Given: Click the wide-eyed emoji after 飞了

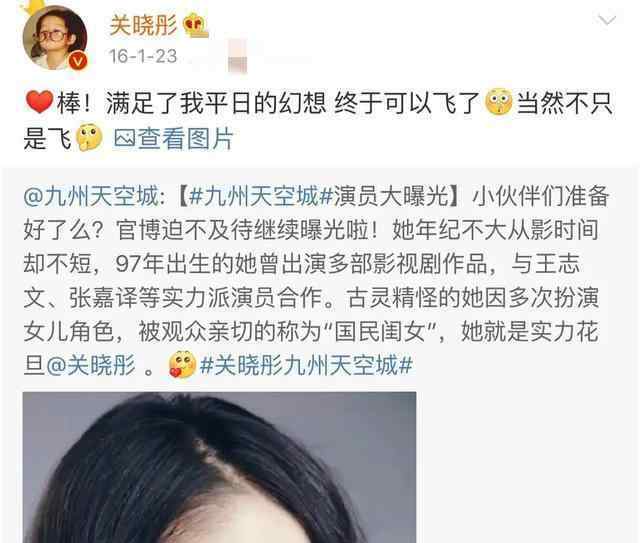Looking at the screenshot, I should [499, 102].
